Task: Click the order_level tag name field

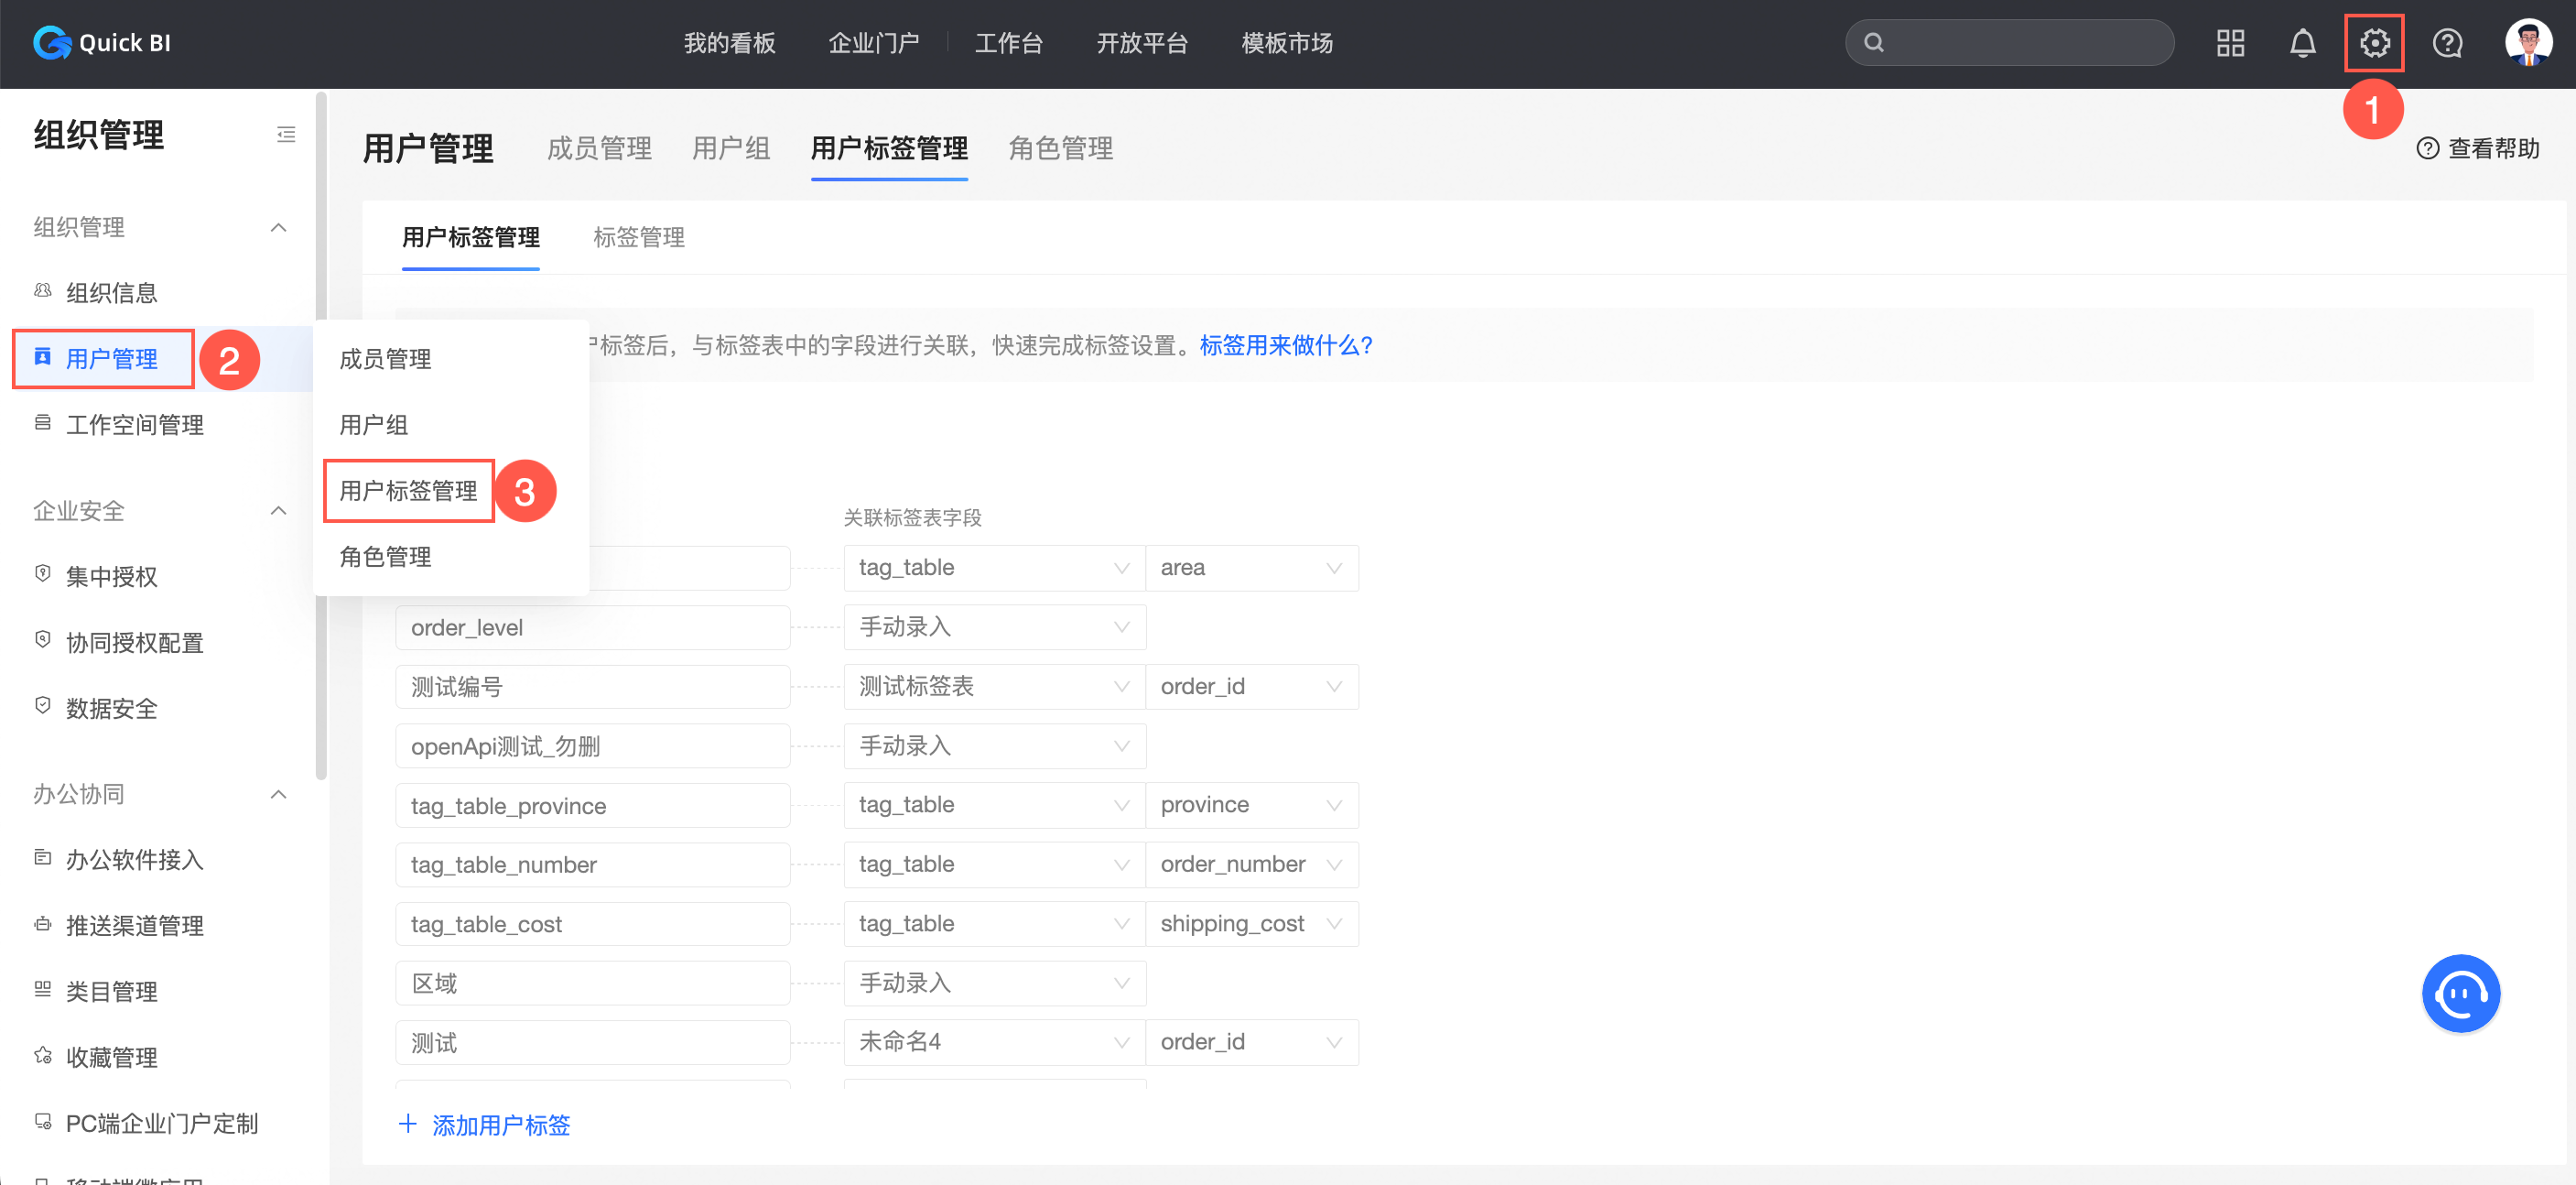Action: tap(592, 627)
